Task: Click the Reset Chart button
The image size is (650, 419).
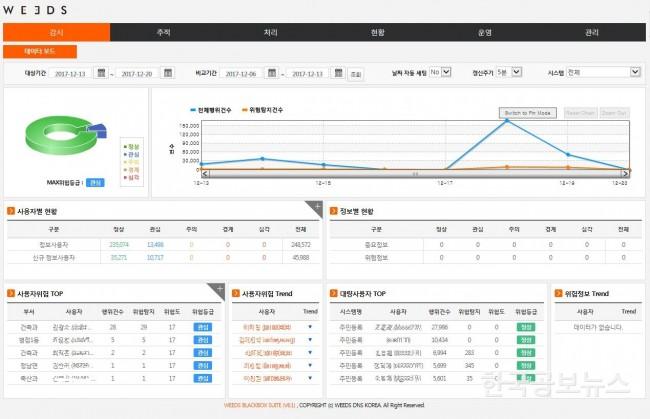Action: pos(580,113)
